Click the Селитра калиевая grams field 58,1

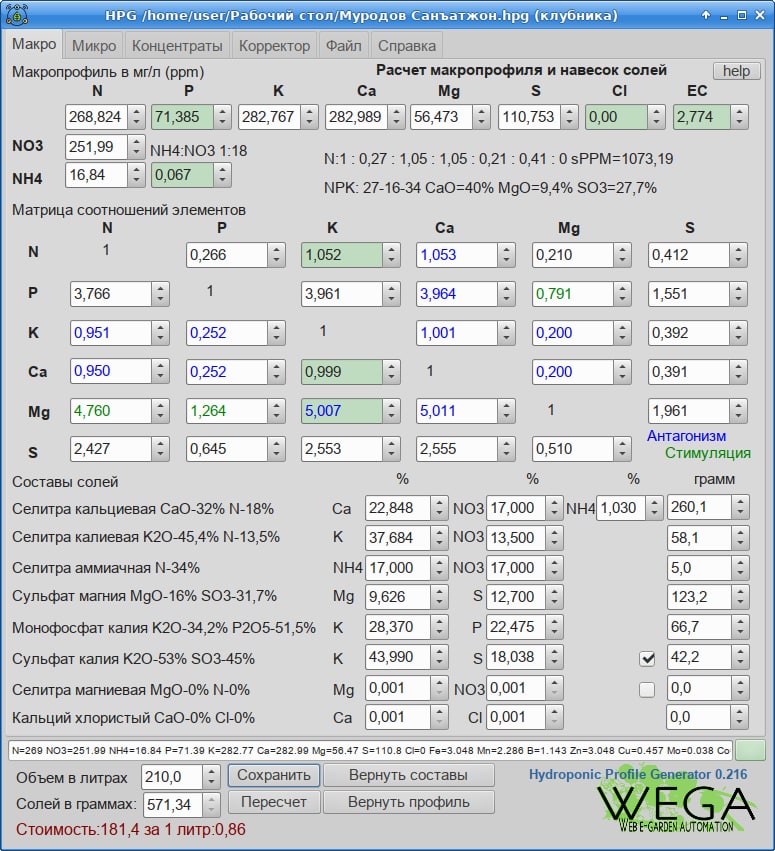(699, 538)
